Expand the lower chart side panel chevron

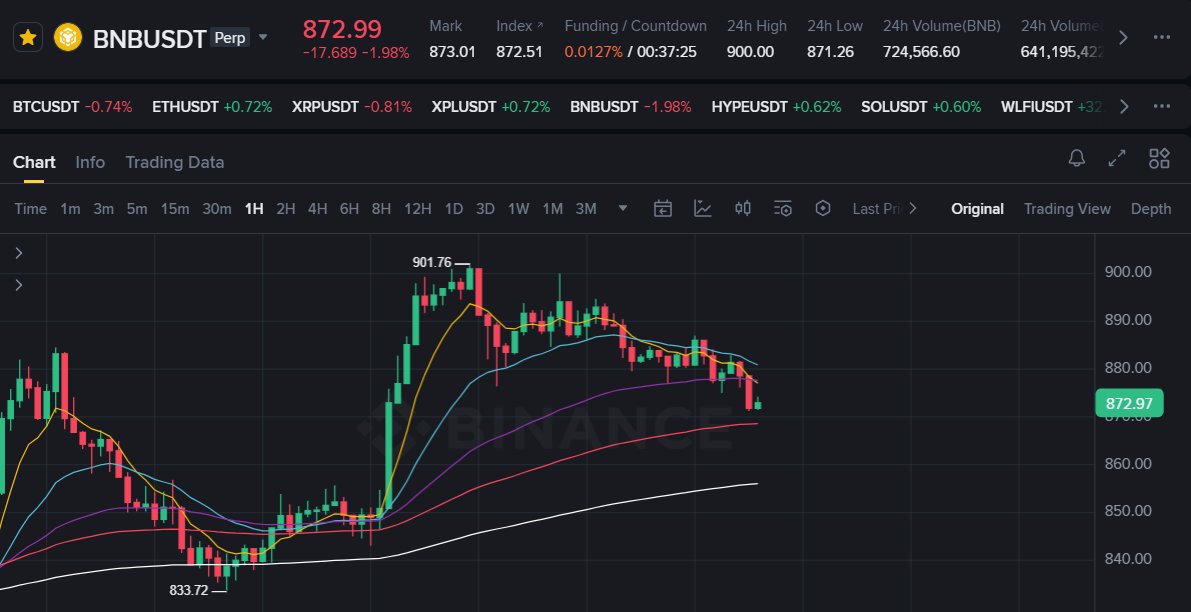point(19,285)
